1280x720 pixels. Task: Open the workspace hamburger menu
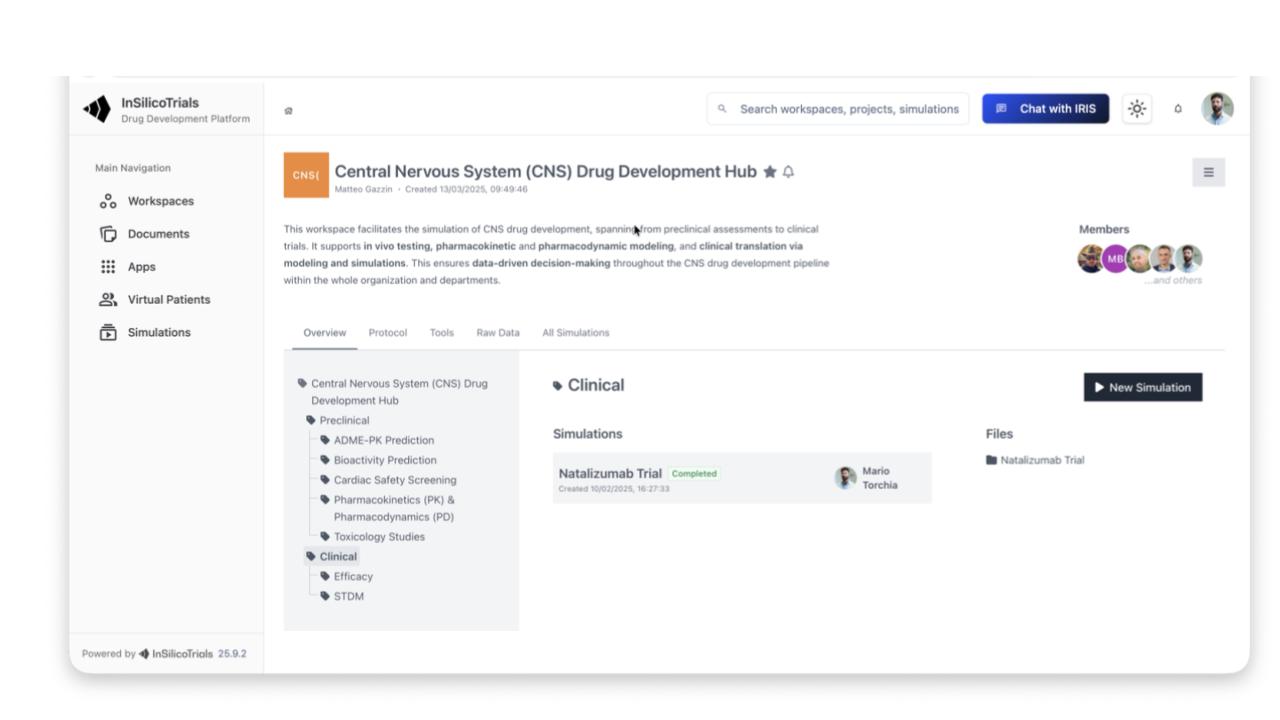pyautogui.click(x=1208, y=172)
